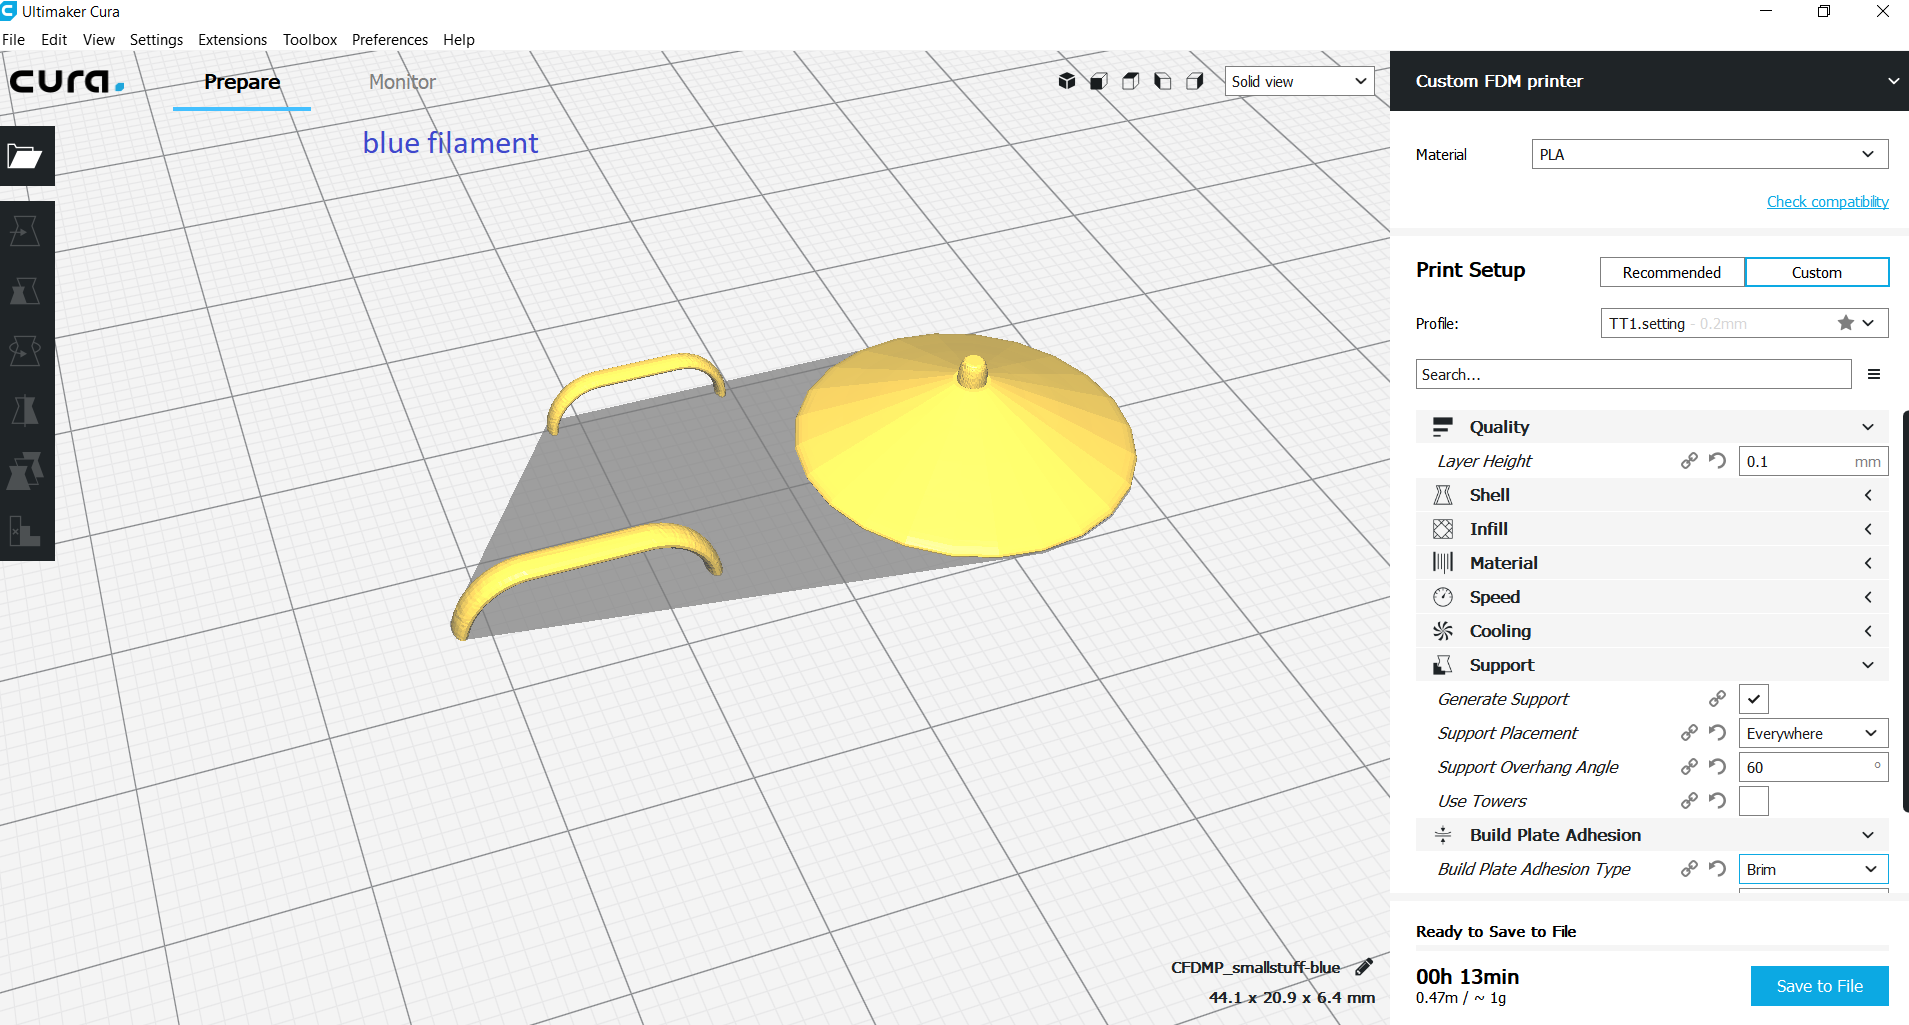This screenshot has width=1909, height=1025.
Task: Open the TT1.setting profile dropdown
Action: point(1745,323)
